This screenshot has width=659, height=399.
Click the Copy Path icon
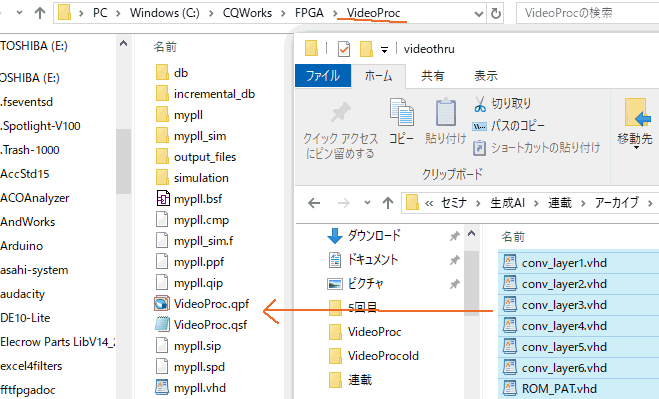479,126
